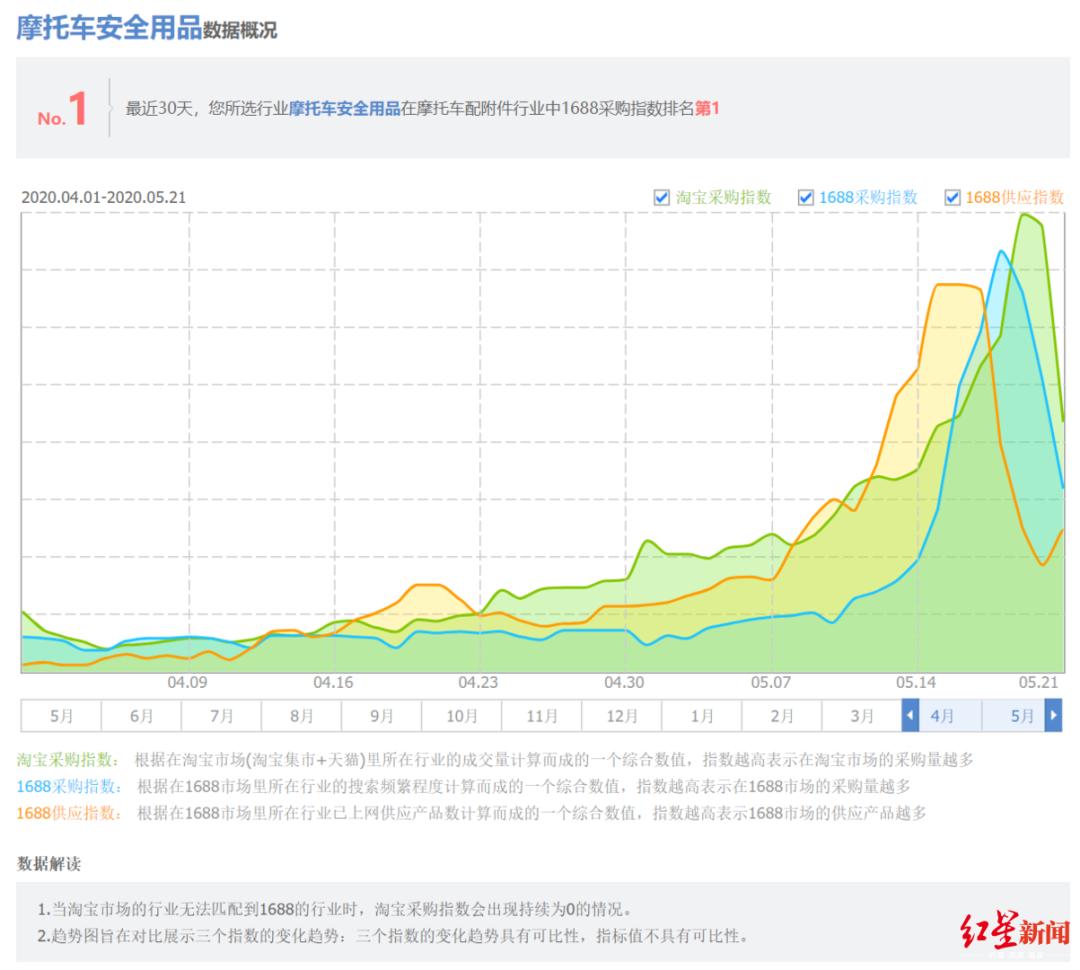1080x970 pixels.
Task: Open the 12月 month view
Action: 622,716
